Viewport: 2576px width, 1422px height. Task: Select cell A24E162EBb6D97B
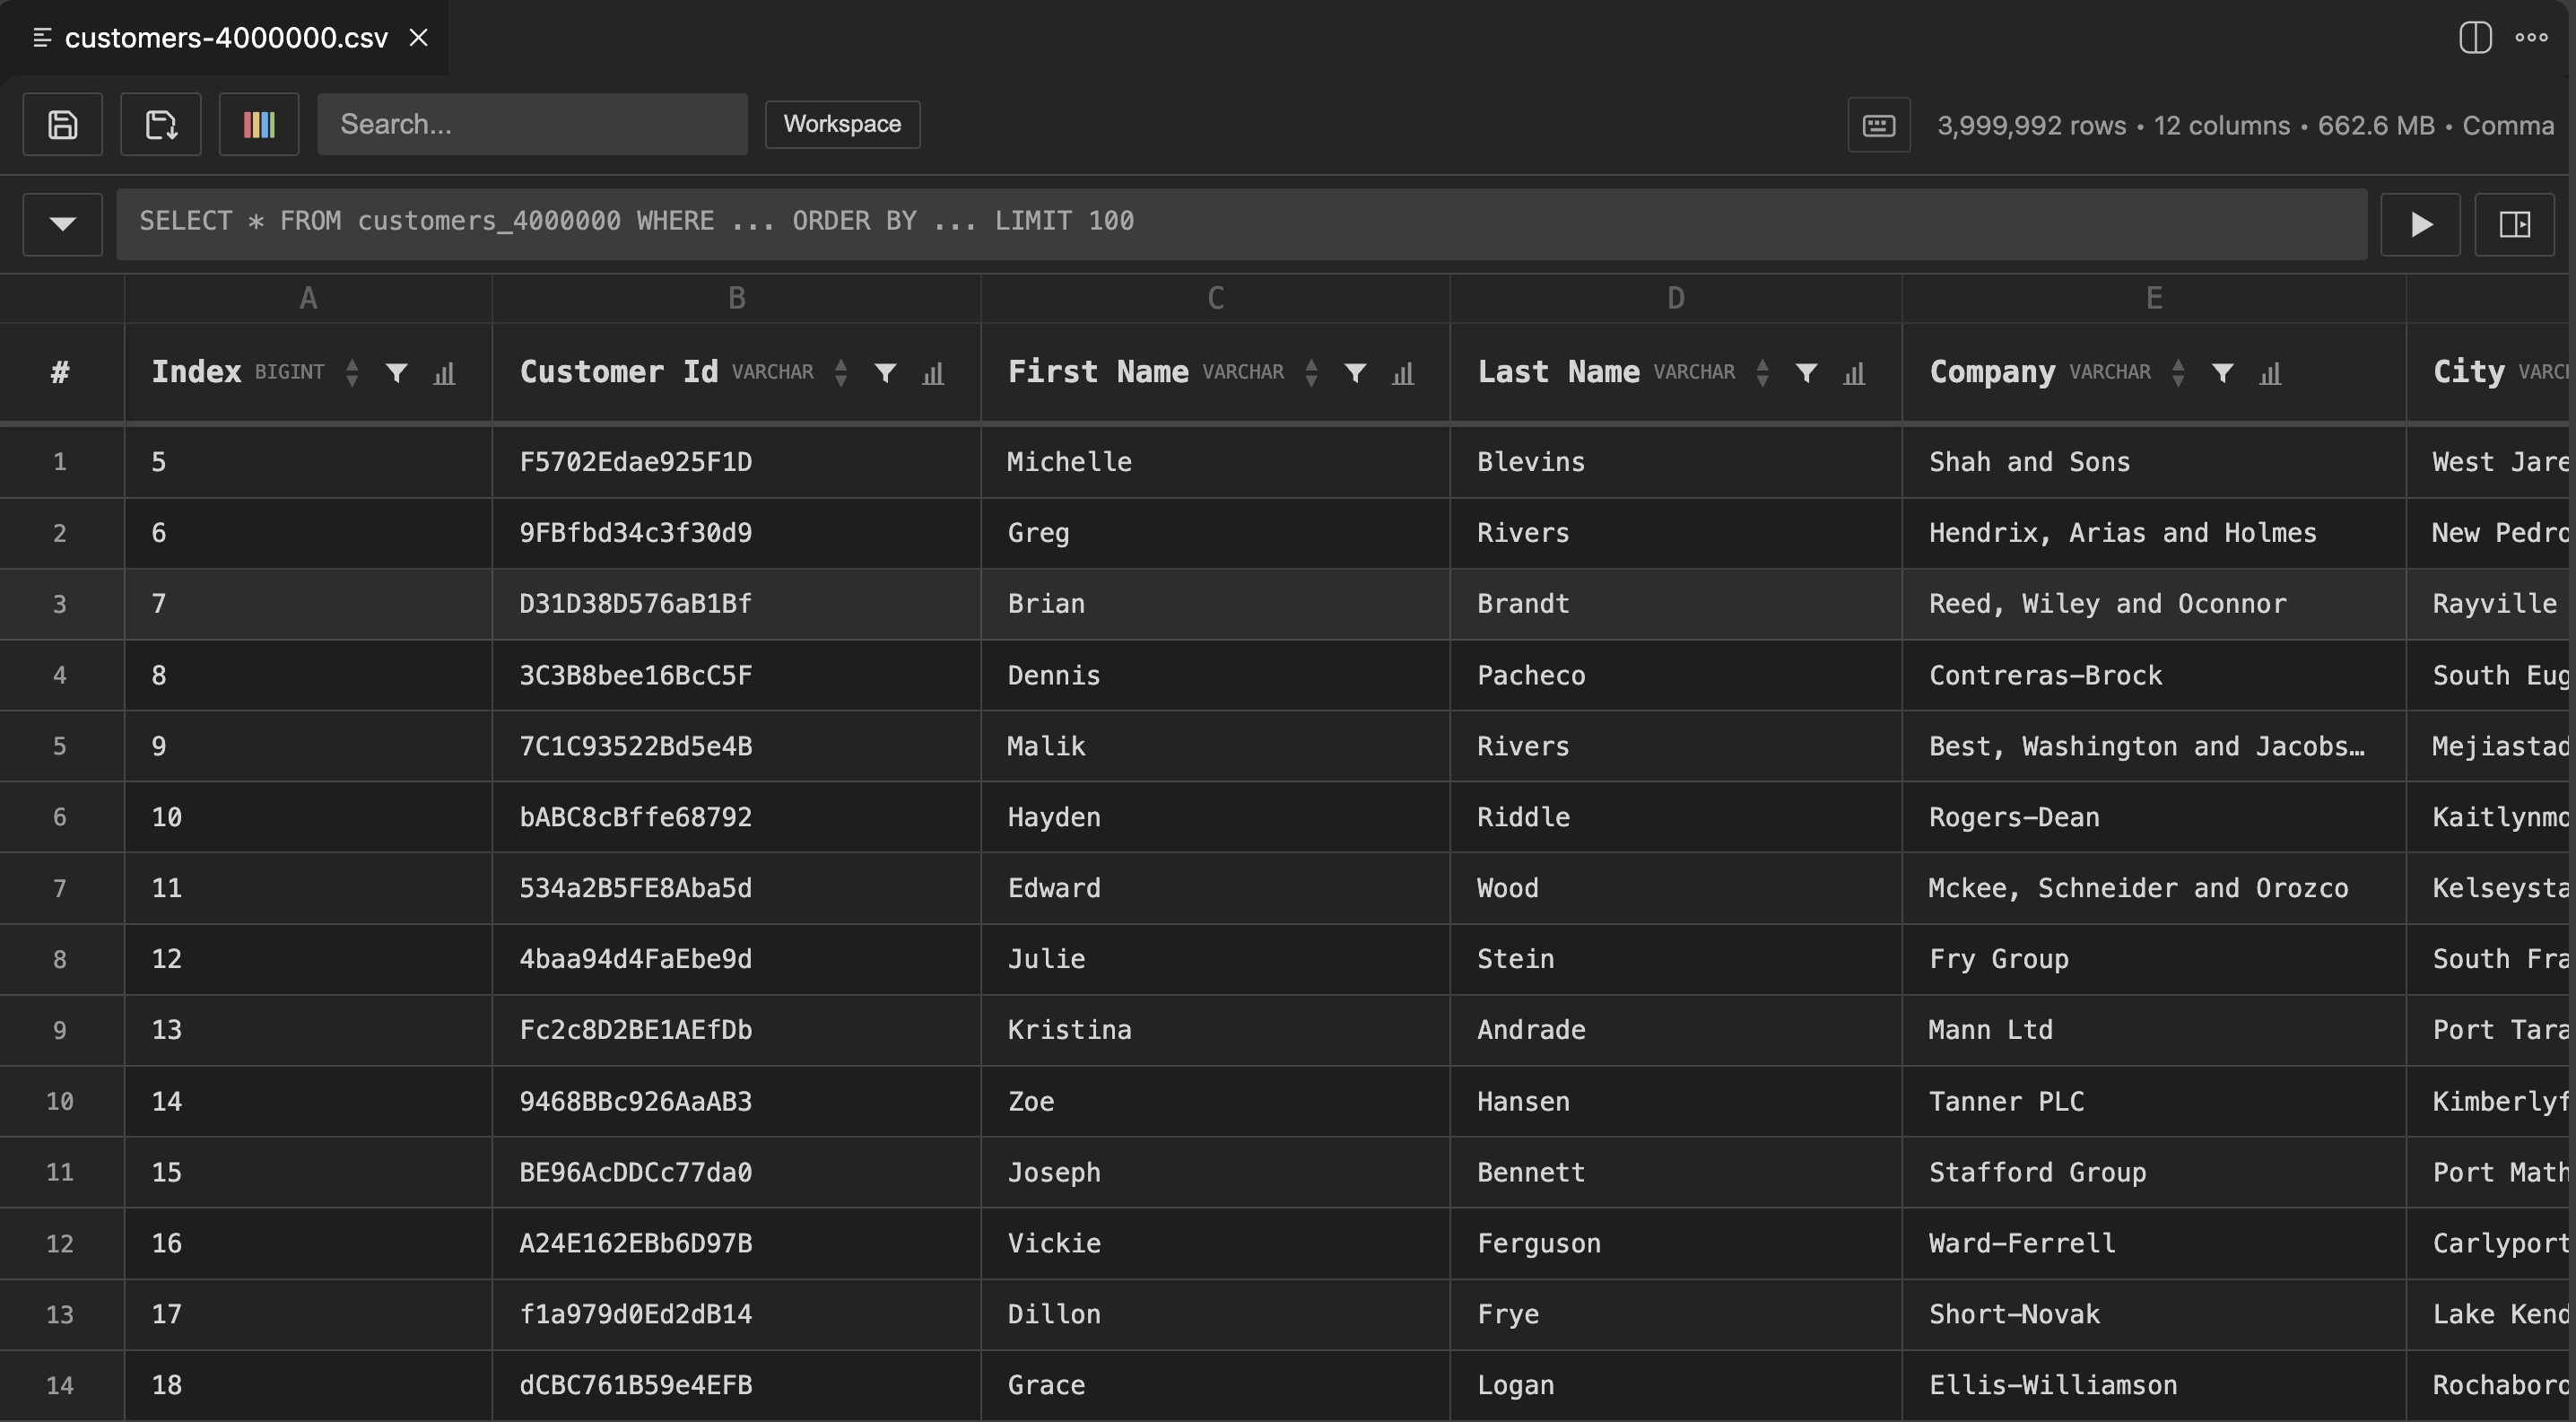736,1243
